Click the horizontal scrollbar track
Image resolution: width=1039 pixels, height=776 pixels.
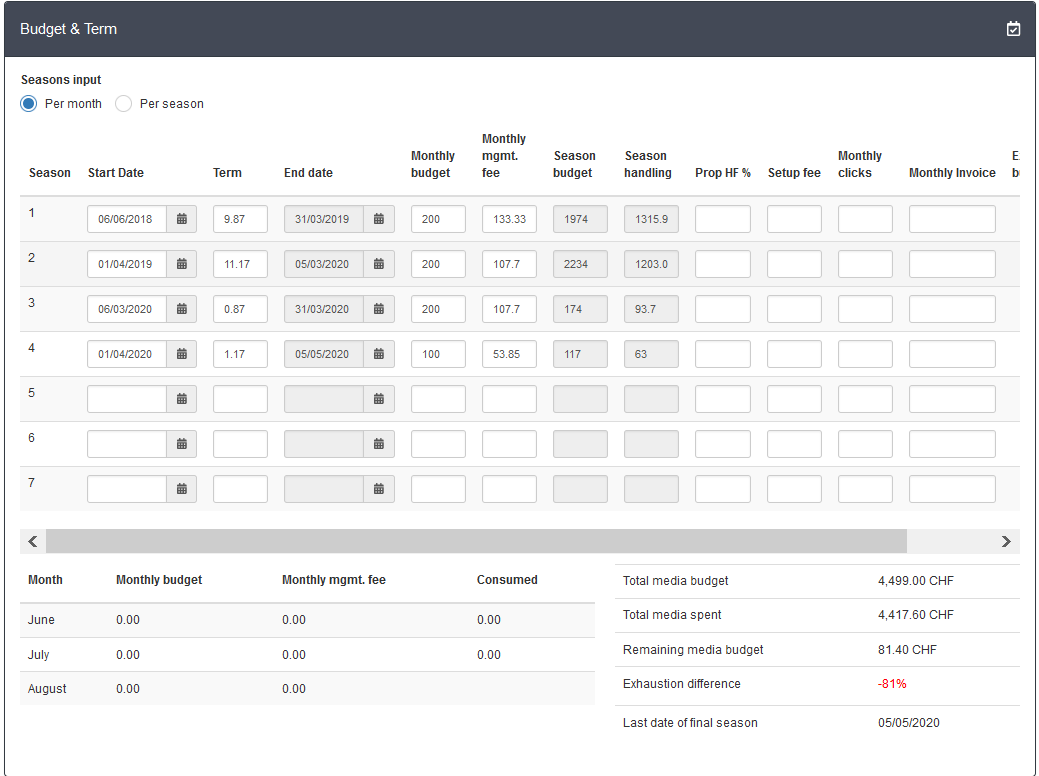pos(950,541)
